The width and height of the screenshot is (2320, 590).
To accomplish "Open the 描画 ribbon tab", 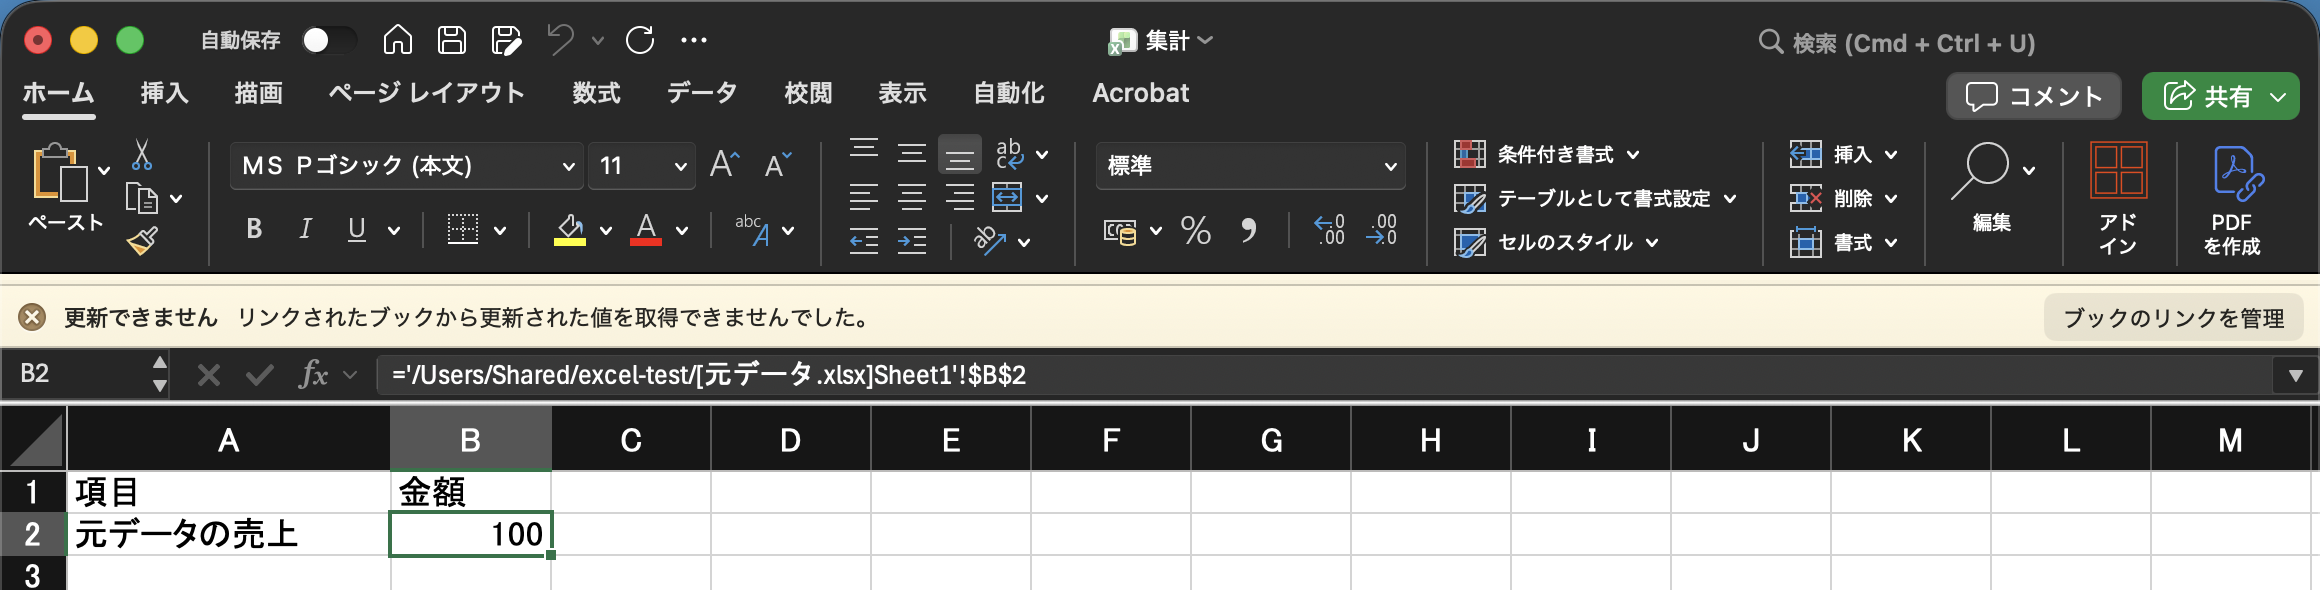I will coord(258,93).
